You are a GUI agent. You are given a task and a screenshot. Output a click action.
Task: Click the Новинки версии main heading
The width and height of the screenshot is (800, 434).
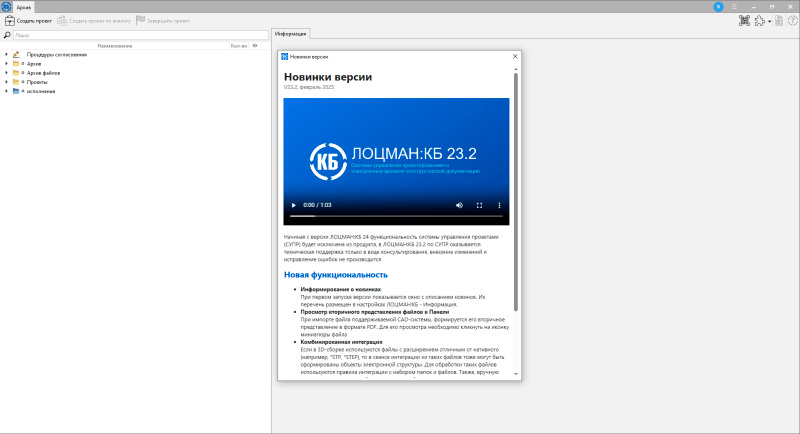click(x=328, y=77)
